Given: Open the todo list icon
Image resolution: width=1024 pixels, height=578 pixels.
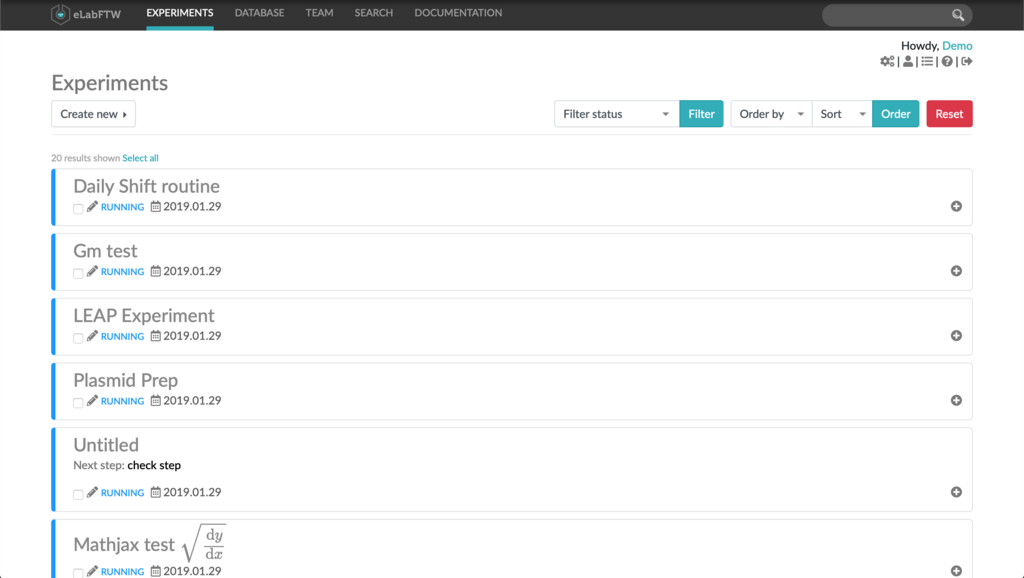Looking at the screenshot, I should click(x=927, y=61).
